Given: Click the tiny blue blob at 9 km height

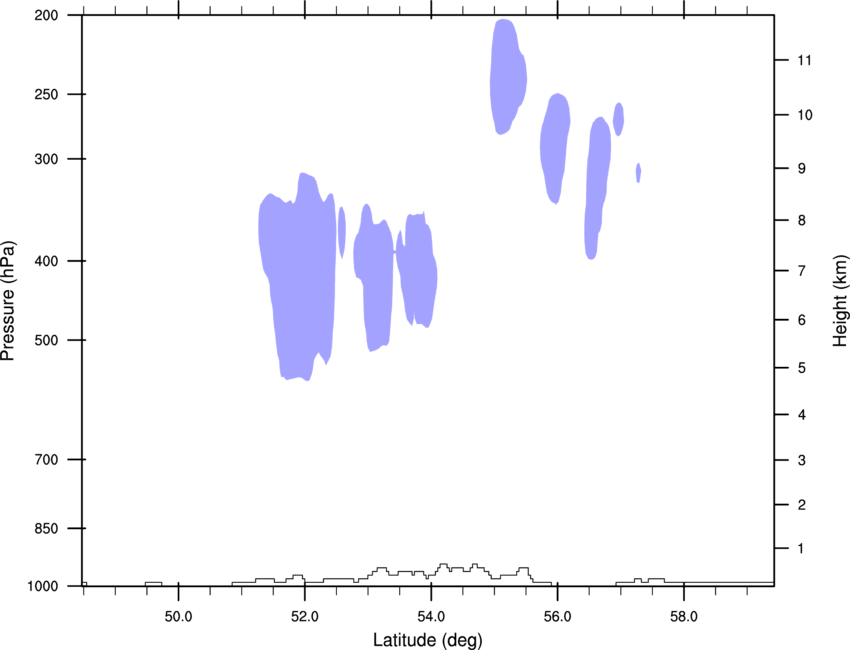Looking at the screenshot, I should click(639, 172).
